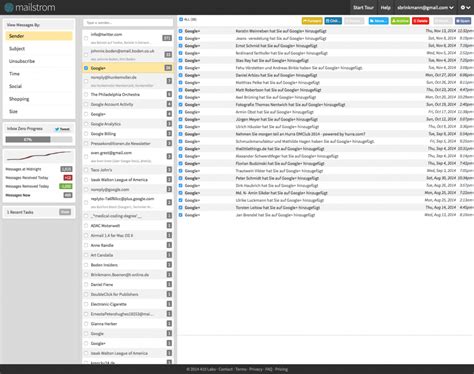Open the Florian Budzinski Google+ message
The height and width of the screenshot is (374, 474).
326,164
